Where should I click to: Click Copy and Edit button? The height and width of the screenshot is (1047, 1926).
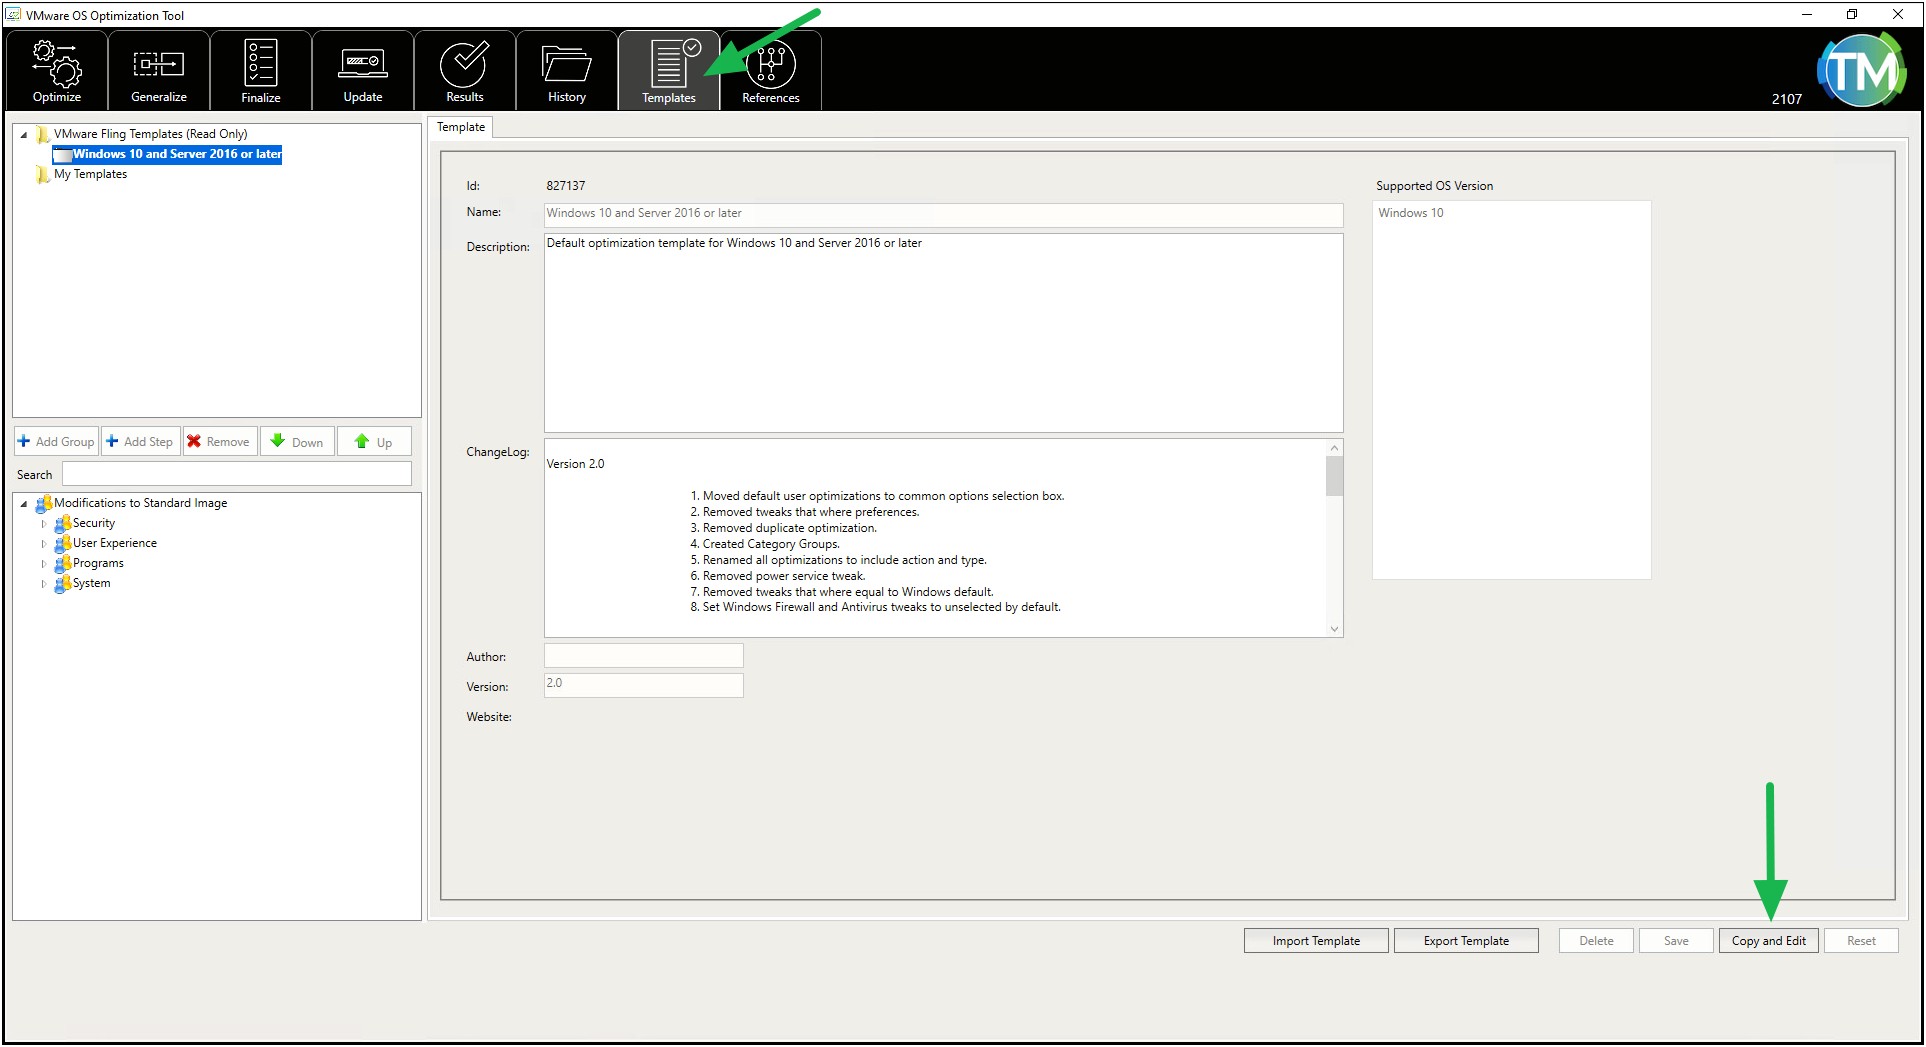coord(1768,941)
